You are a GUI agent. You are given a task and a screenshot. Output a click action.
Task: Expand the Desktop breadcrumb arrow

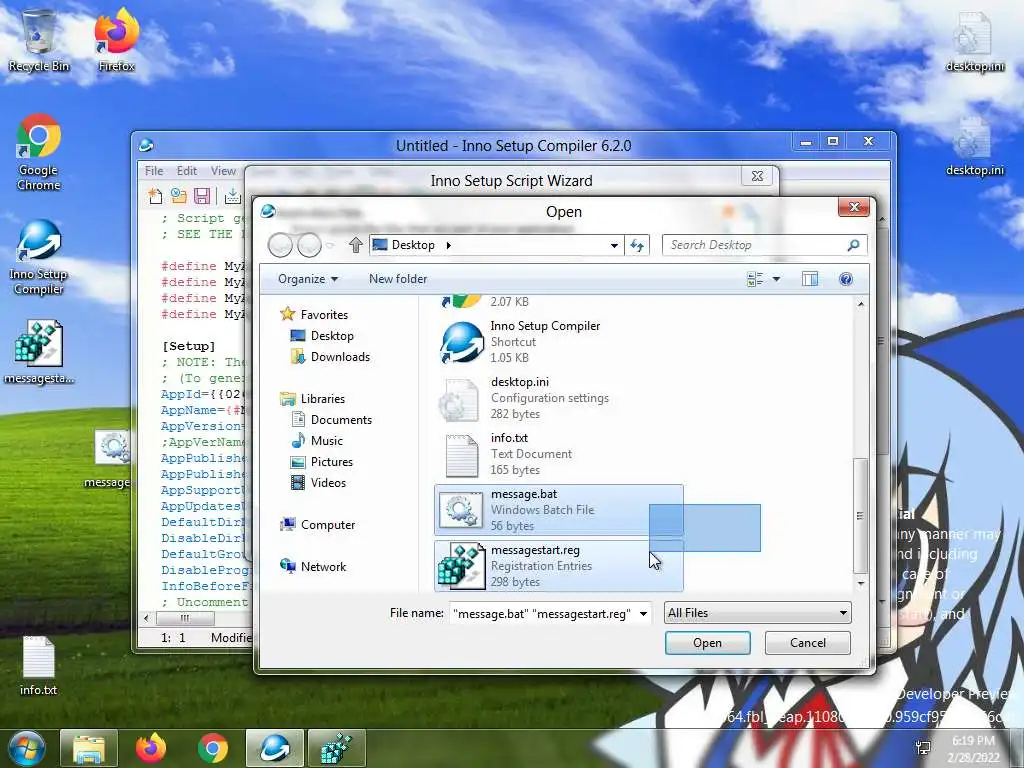coord(448,246)
